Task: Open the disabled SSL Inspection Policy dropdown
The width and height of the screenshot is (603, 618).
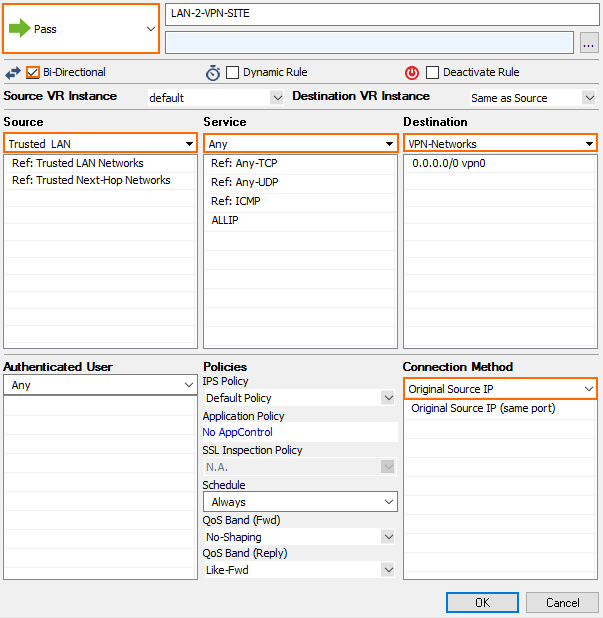Action: (300, 467)
